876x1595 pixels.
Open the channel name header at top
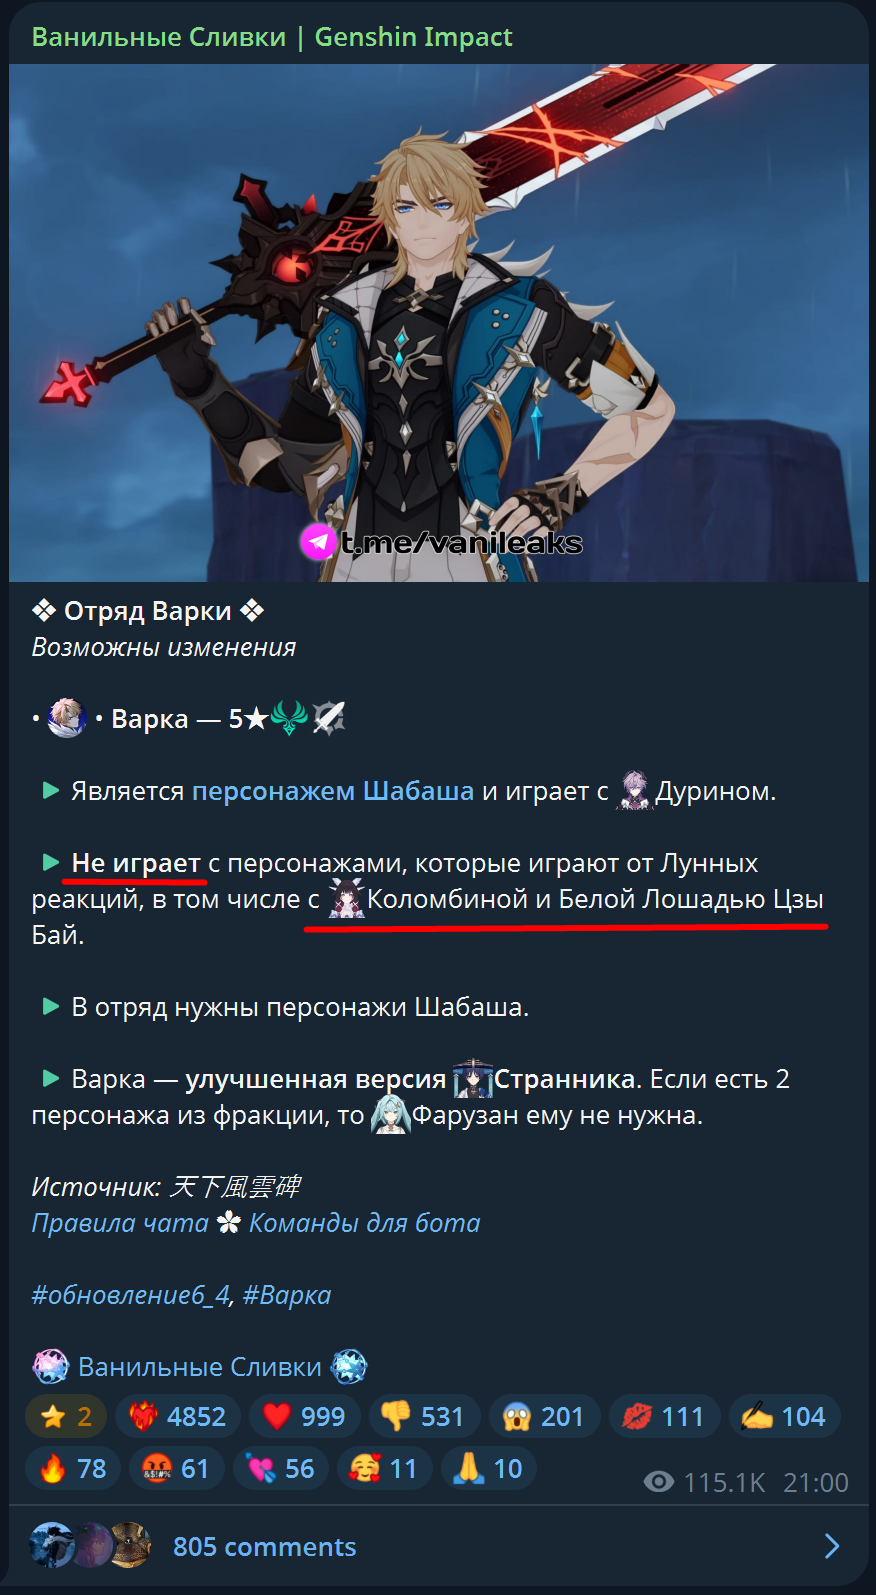click(272, 37)
